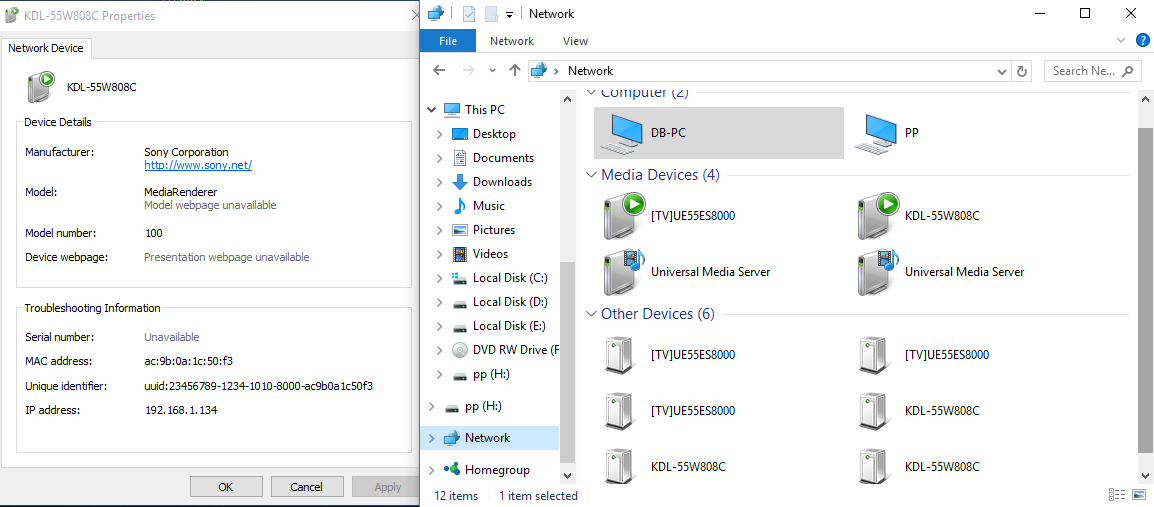Click the Desktop icon in navigation pane
Viewport: 1154px width, 507px height.
pyautogui.click(x=460, y=134)
